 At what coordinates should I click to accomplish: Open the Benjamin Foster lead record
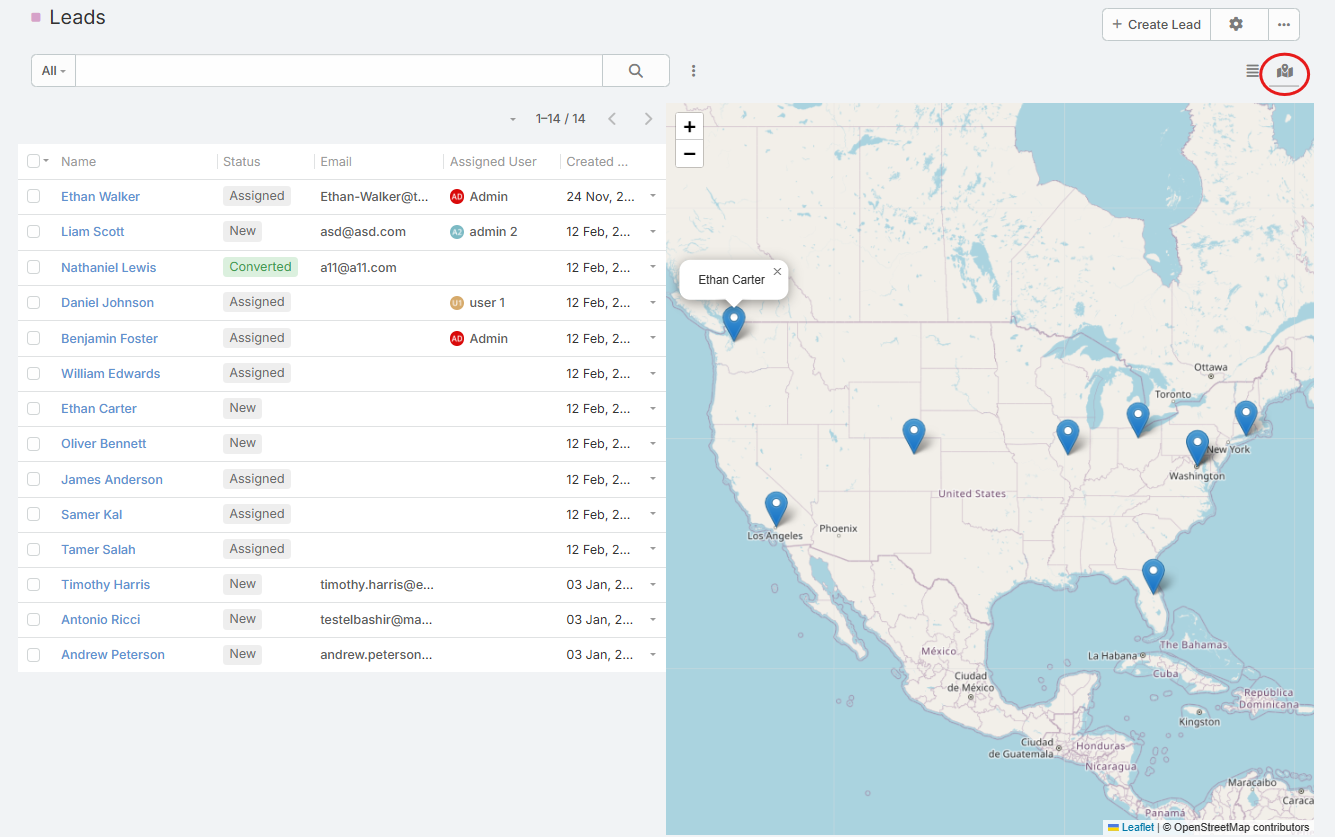tap(109, 338)
